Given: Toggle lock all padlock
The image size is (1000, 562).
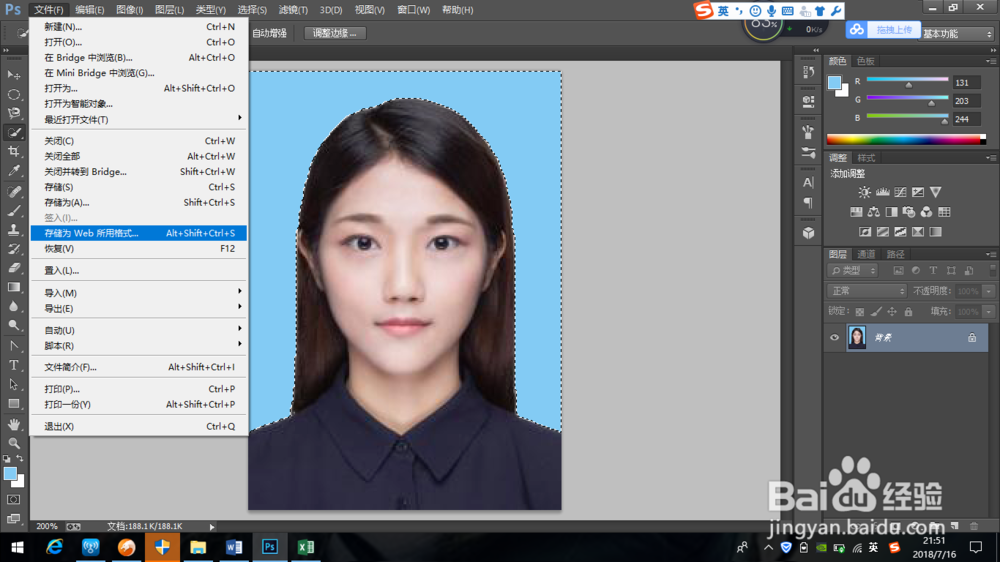Looking at the screenshot, I should (908, 312).
